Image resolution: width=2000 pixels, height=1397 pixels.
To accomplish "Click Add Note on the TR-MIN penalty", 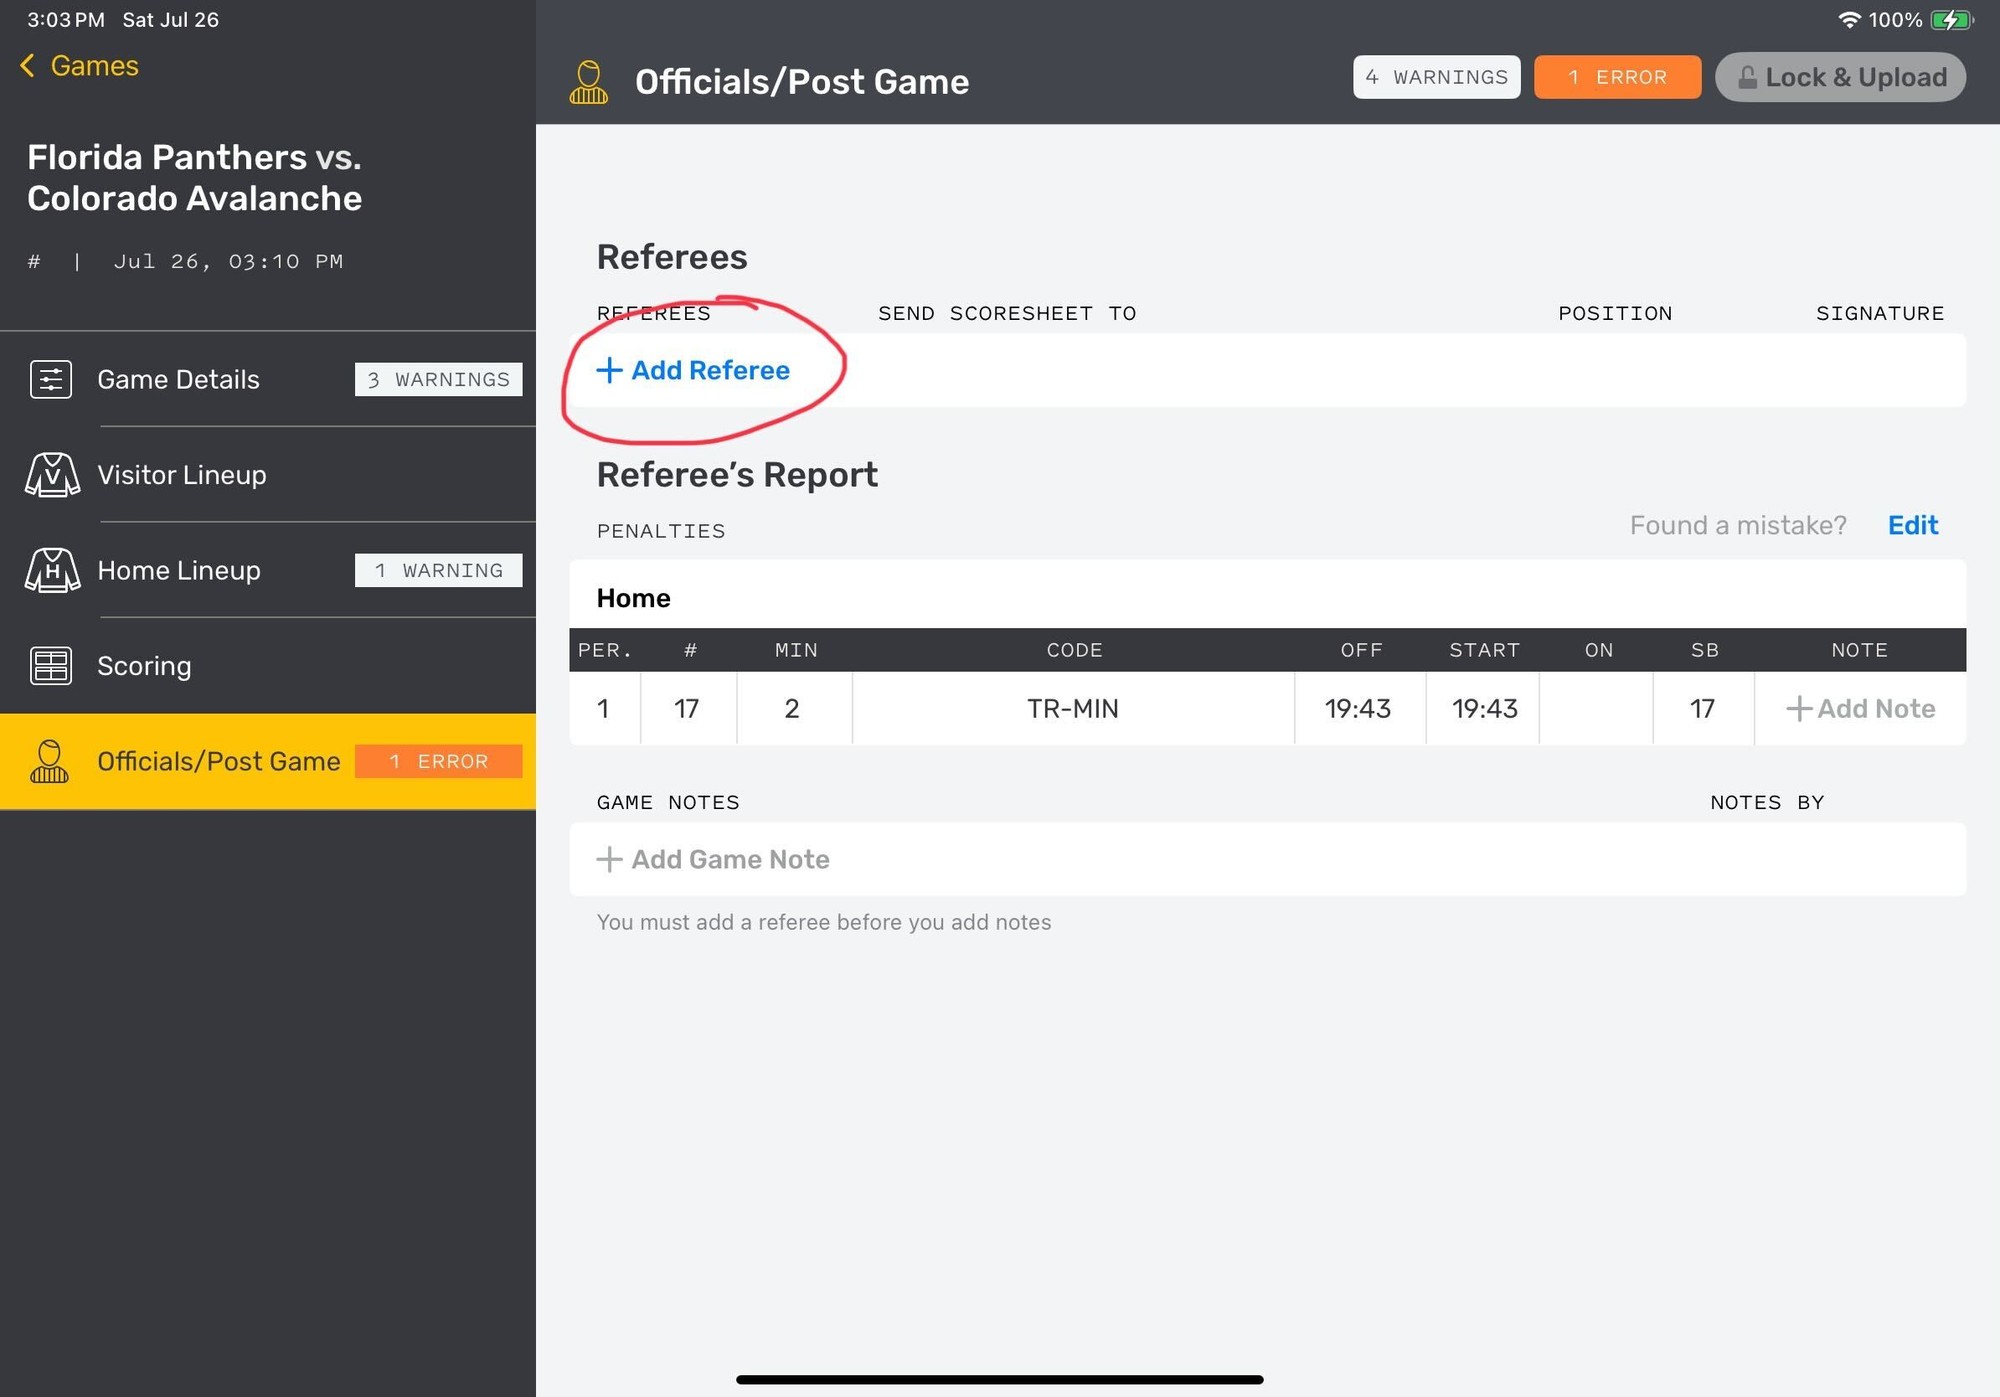I will [x=1860, y=709].
